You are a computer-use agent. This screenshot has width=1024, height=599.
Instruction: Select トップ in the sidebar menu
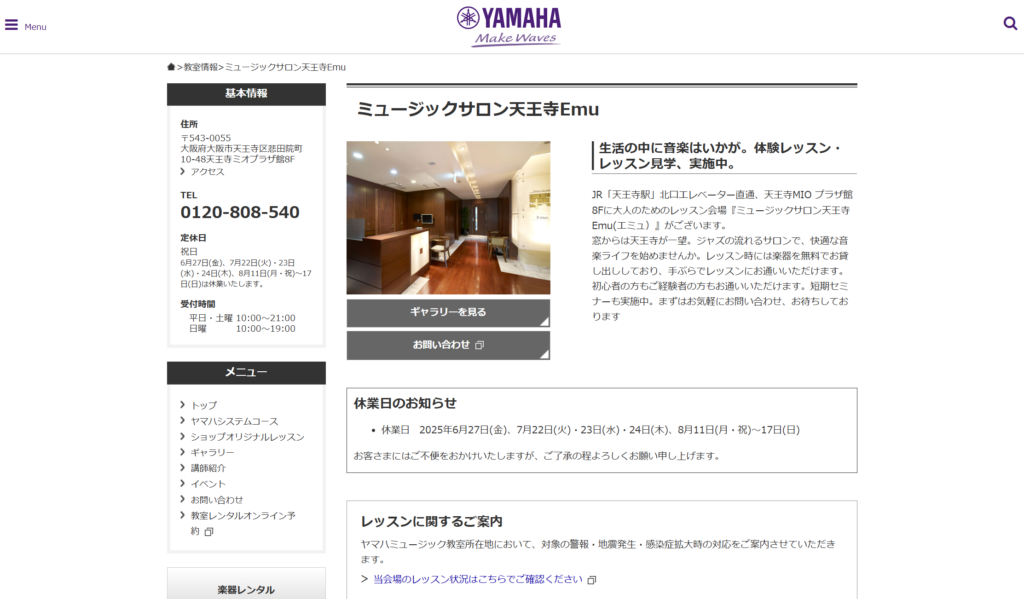click(x=204, y=406)
